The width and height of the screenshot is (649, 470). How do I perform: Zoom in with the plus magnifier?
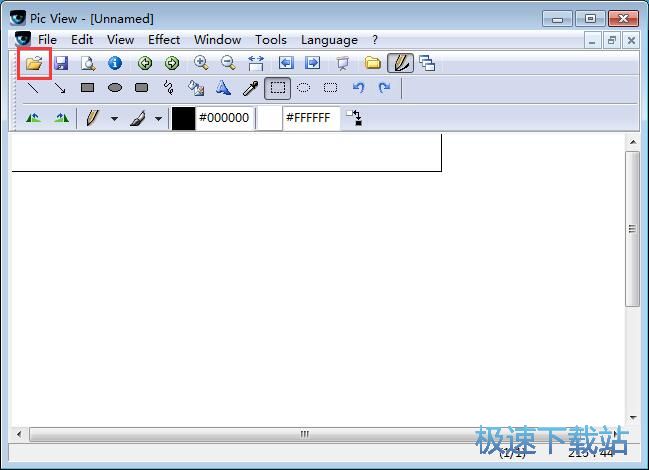(201, 63)
